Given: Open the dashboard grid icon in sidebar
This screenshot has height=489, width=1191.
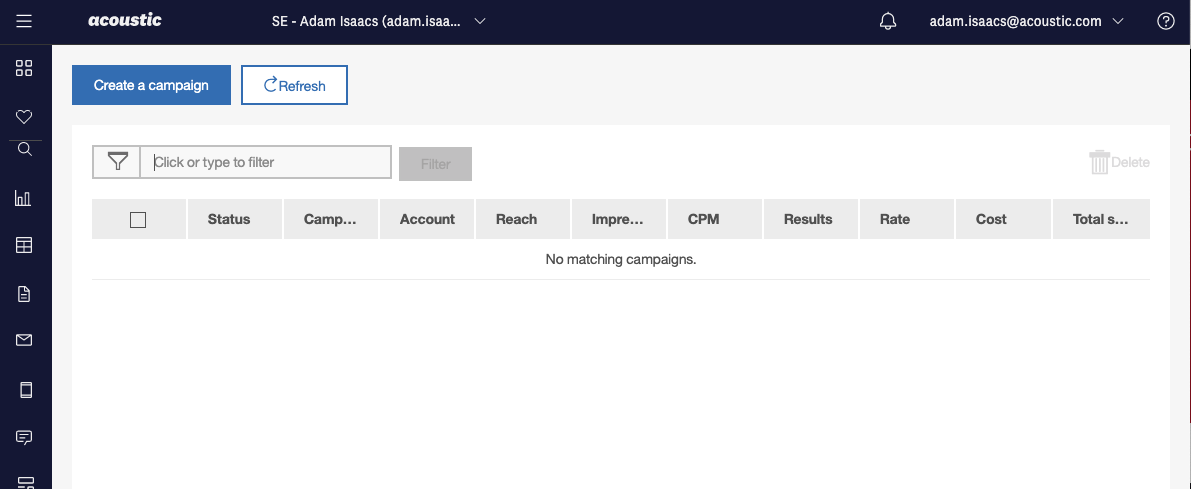Looking at the screenshot, I should (x=25, y=68).
